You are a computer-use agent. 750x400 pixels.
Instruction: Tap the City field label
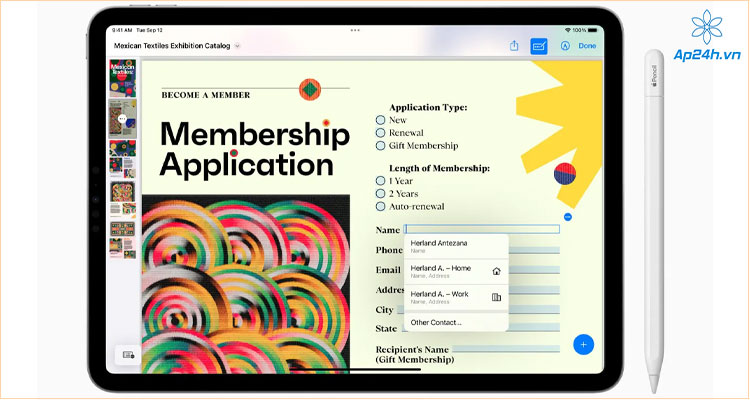(x=384, y=310)
